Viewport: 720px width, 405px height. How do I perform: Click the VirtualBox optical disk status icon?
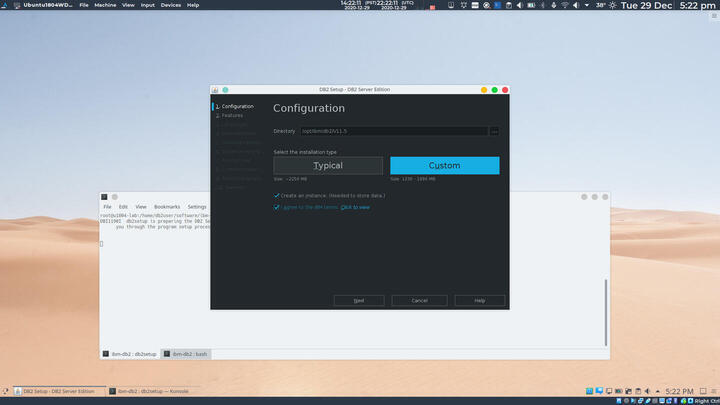coord(626,401)
